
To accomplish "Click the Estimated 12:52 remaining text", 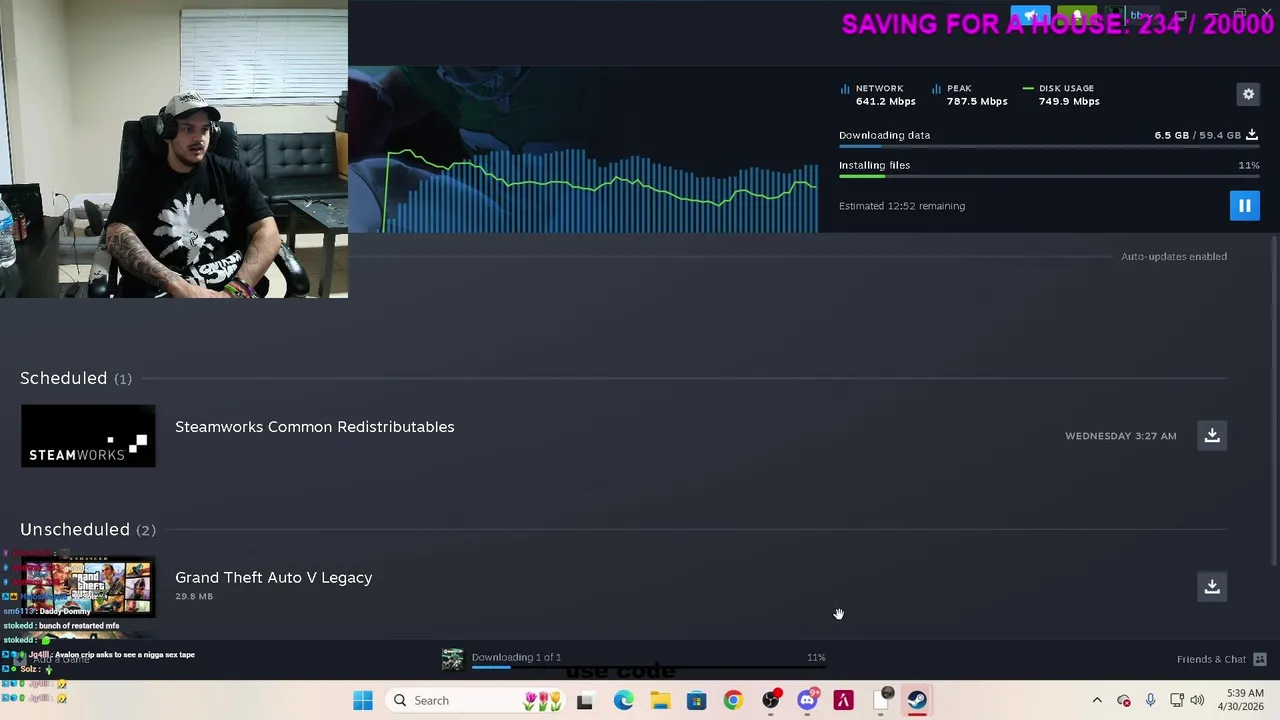I will tap(902, 206).
